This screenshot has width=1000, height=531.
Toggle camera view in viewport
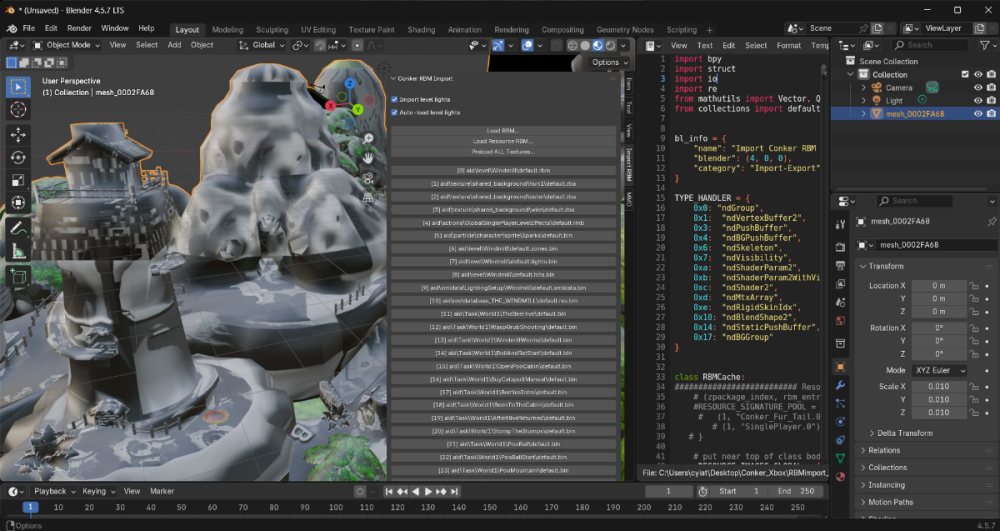click(369, 178)
